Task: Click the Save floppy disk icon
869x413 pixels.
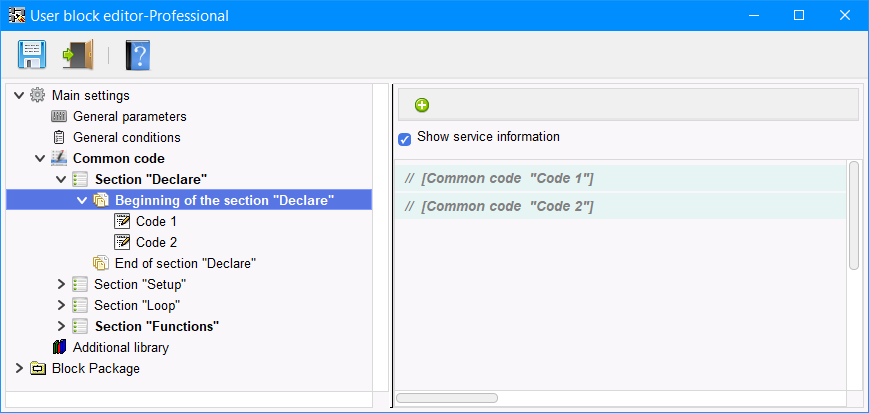Action: click(32, 54)
